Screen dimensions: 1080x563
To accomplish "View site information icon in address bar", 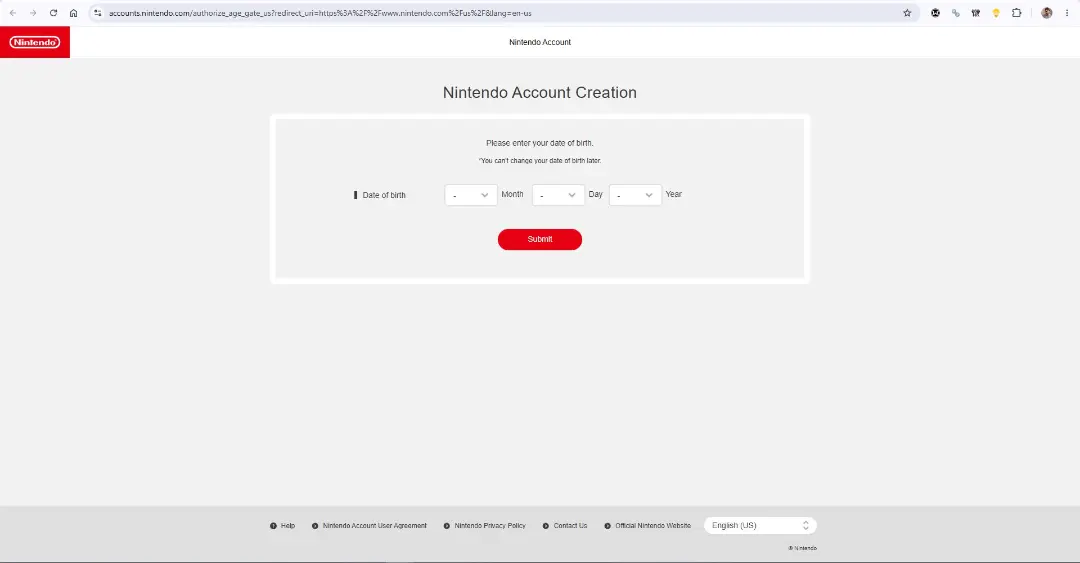I will pos(98,13).
